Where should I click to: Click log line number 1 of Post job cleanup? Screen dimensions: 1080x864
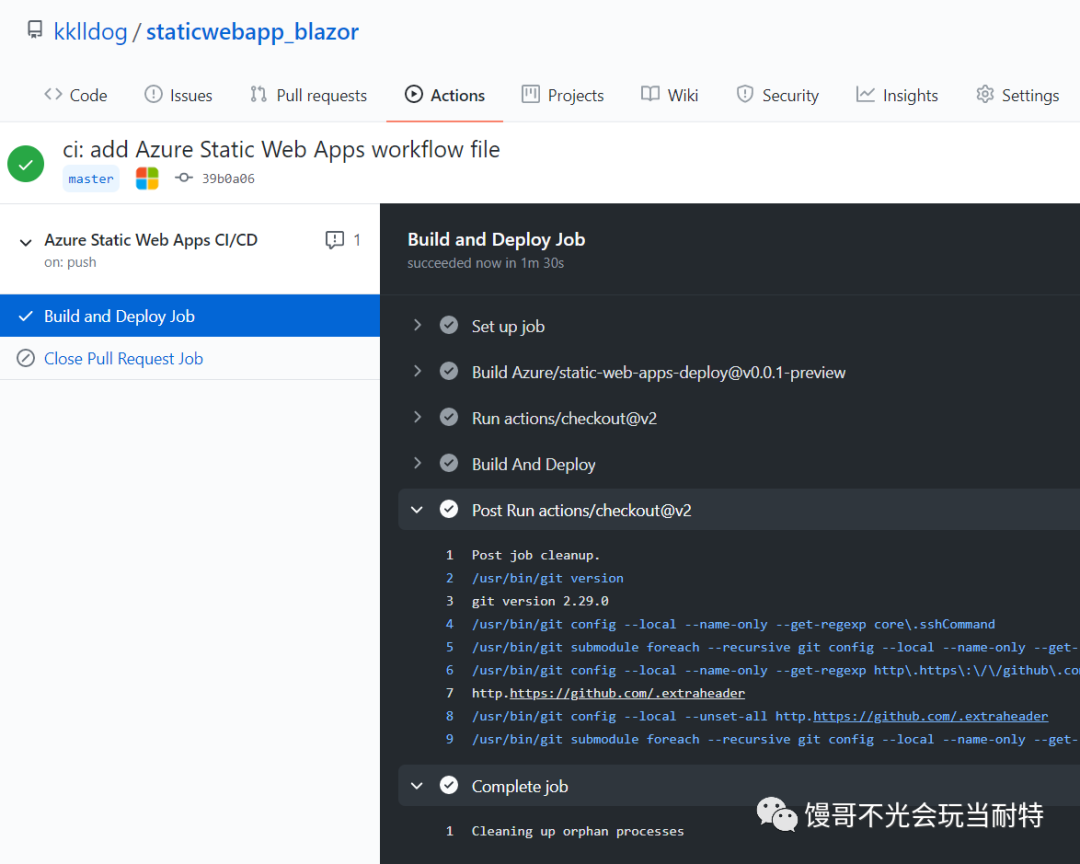(x=450, y=555)
